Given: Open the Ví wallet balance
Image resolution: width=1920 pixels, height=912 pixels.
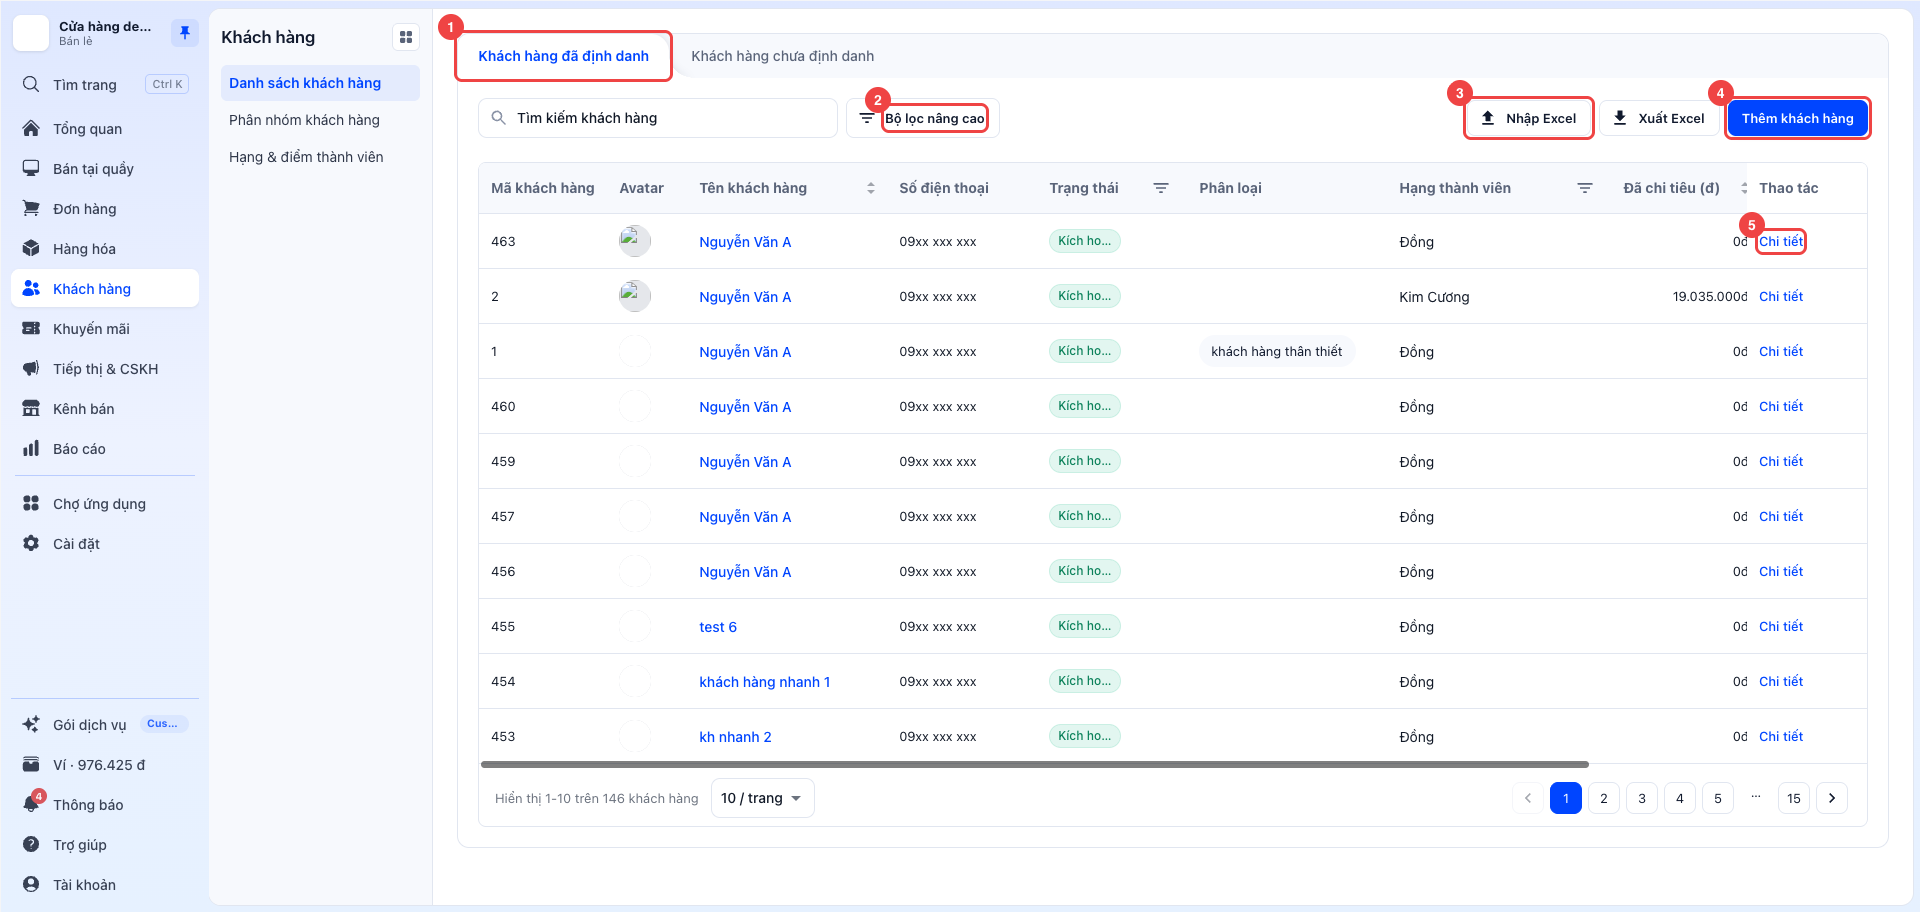Looking at the screenshot, I should (x=105, y=765).
